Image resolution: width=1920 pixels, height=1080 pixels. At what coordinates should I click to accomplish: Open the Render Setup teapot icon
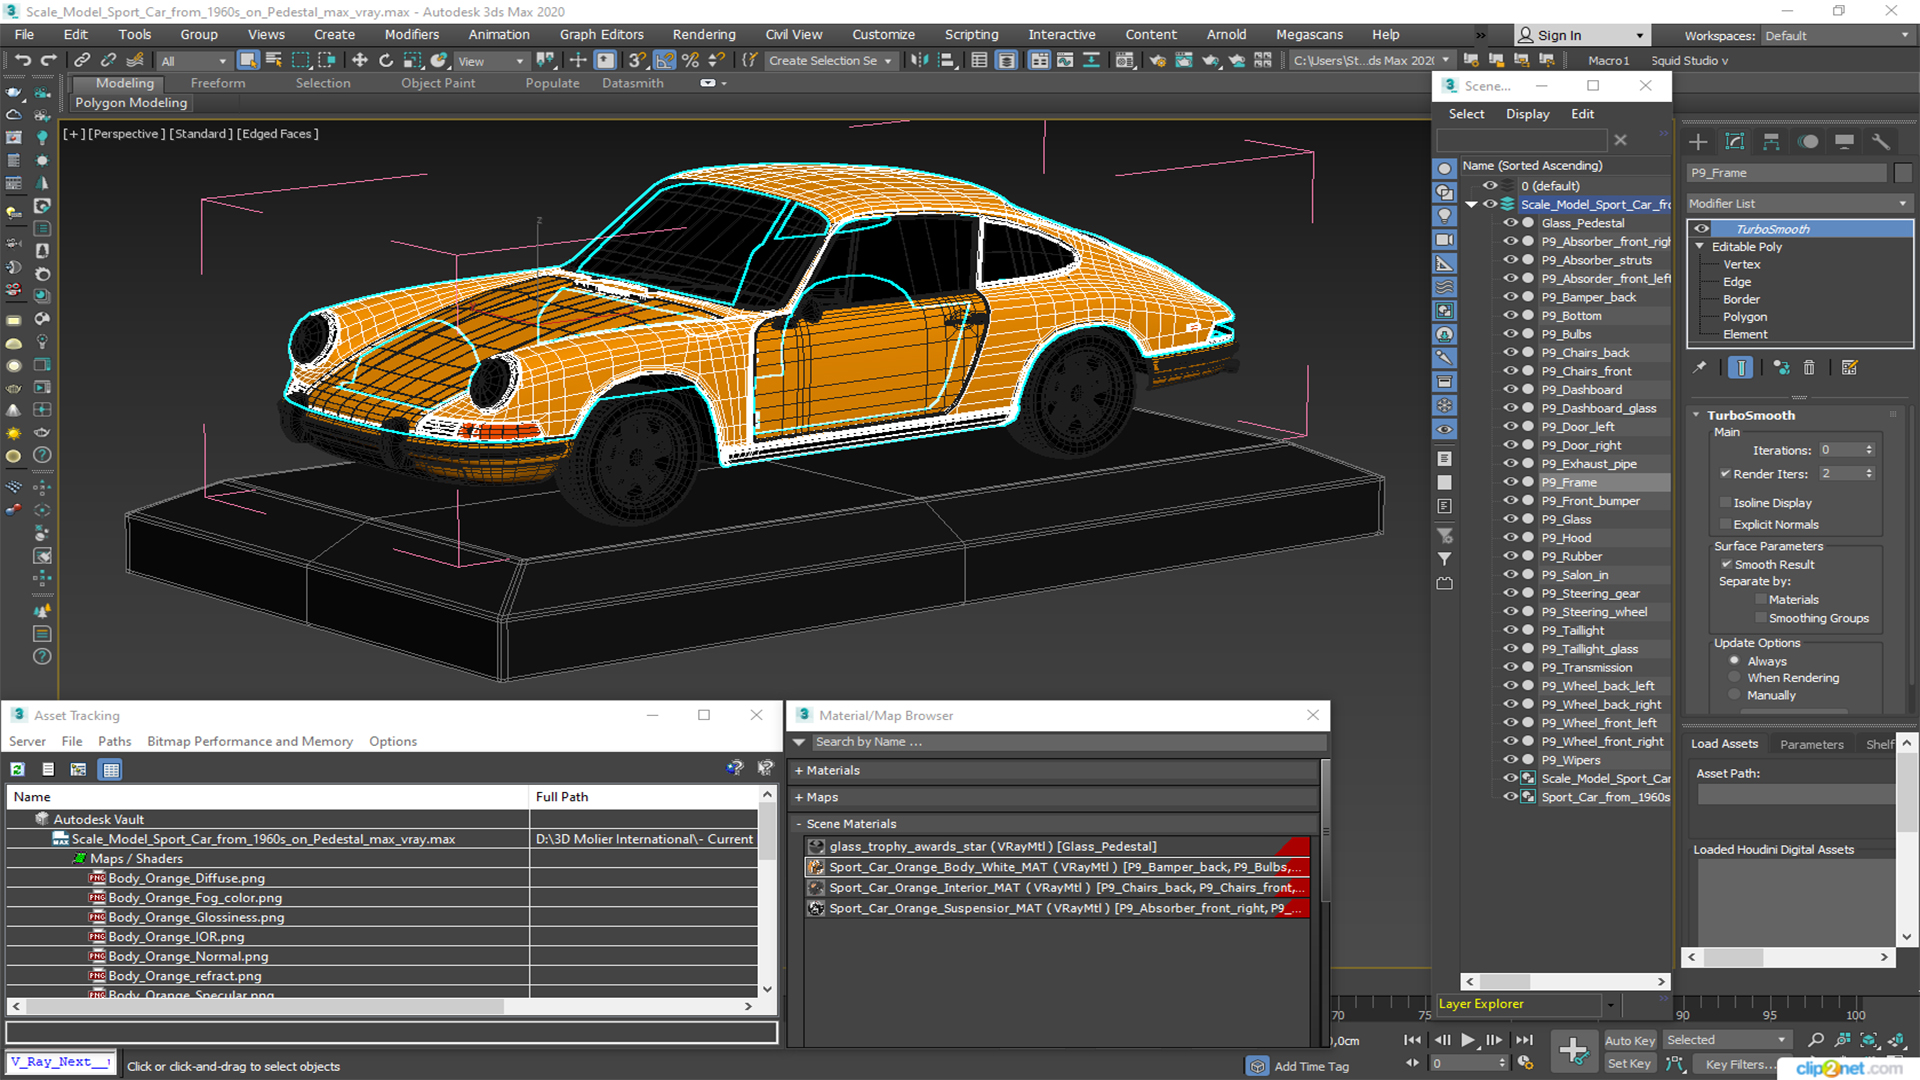(1157, 61)
